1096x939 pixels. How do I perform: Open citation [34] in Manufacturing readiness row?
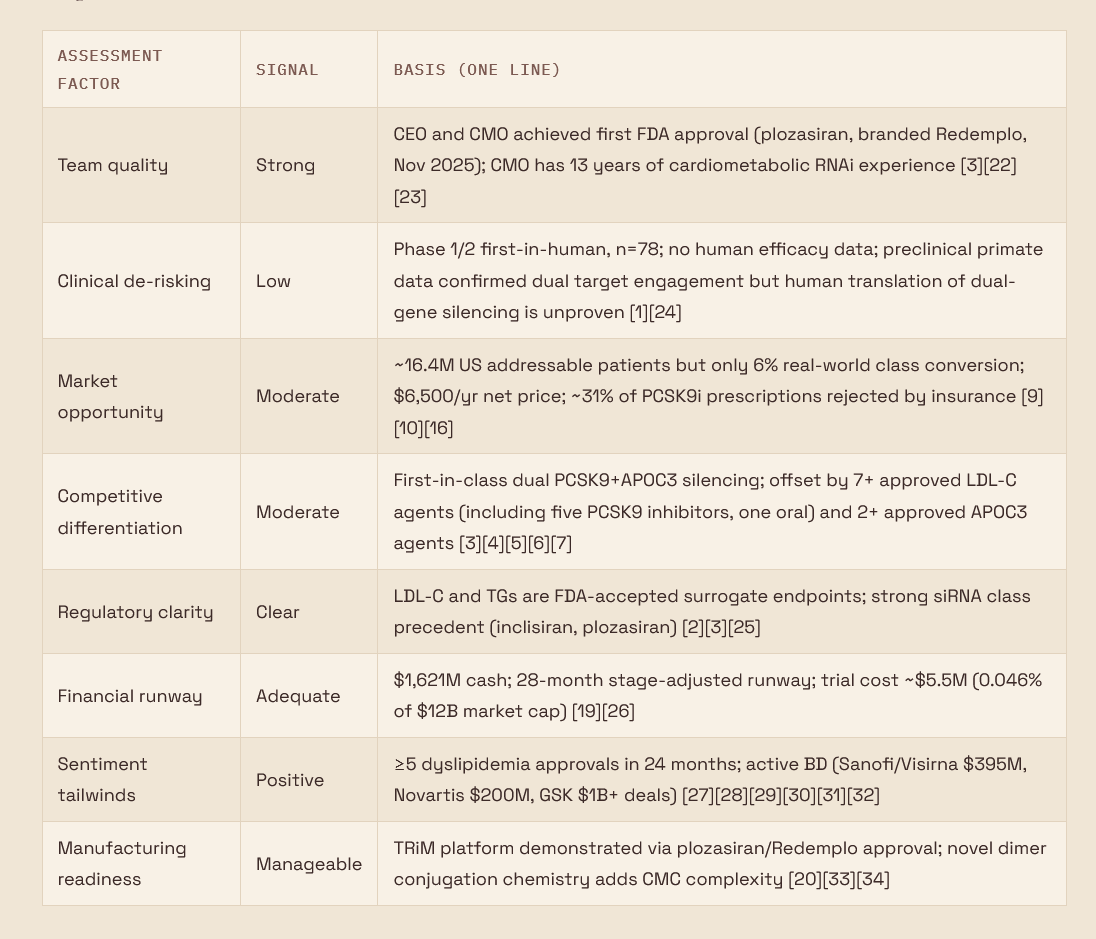873,879
